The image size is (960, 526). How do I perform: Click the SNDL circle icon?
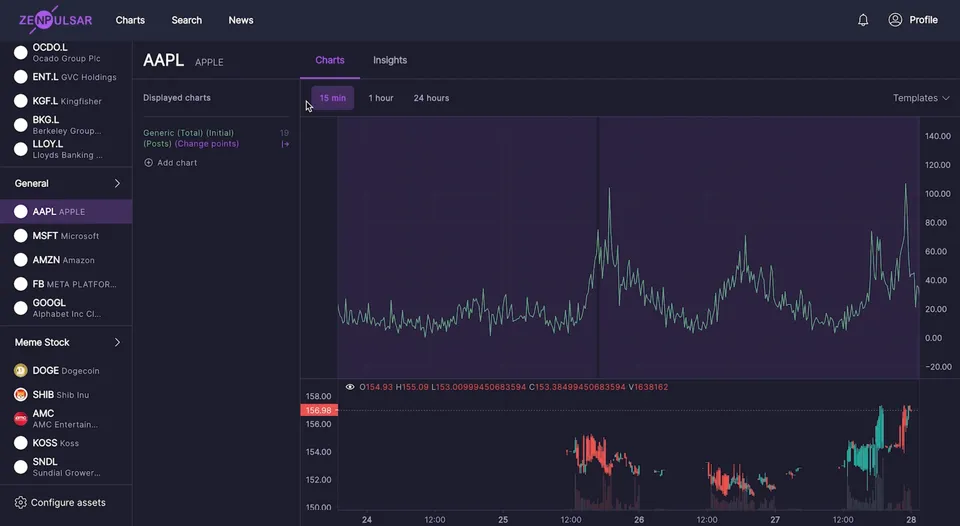tap(21, 467)
